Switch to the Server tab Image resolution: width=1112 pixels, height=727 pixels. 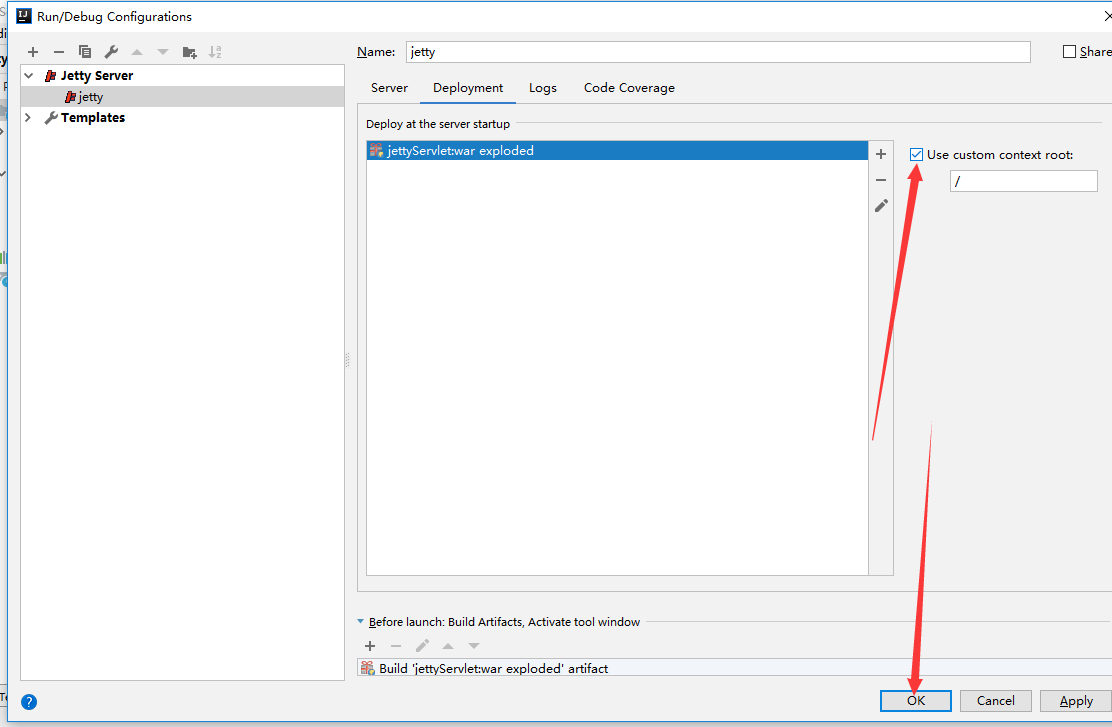[x=389, y=88]
